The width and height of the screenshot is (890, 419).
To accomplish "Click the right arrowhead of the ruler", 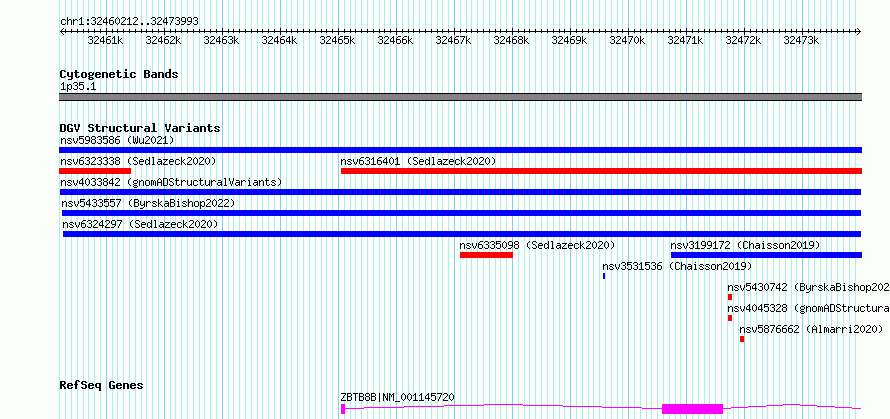I will pos(859,31).
